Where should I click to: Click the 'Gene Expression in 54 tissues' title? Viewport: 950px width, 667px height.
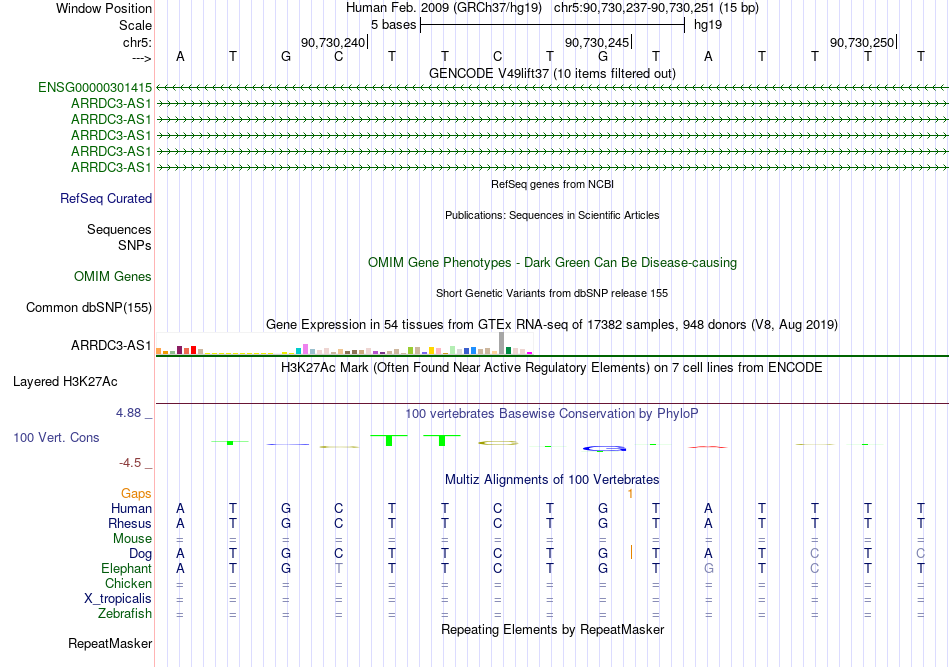[x=552, y=325]
